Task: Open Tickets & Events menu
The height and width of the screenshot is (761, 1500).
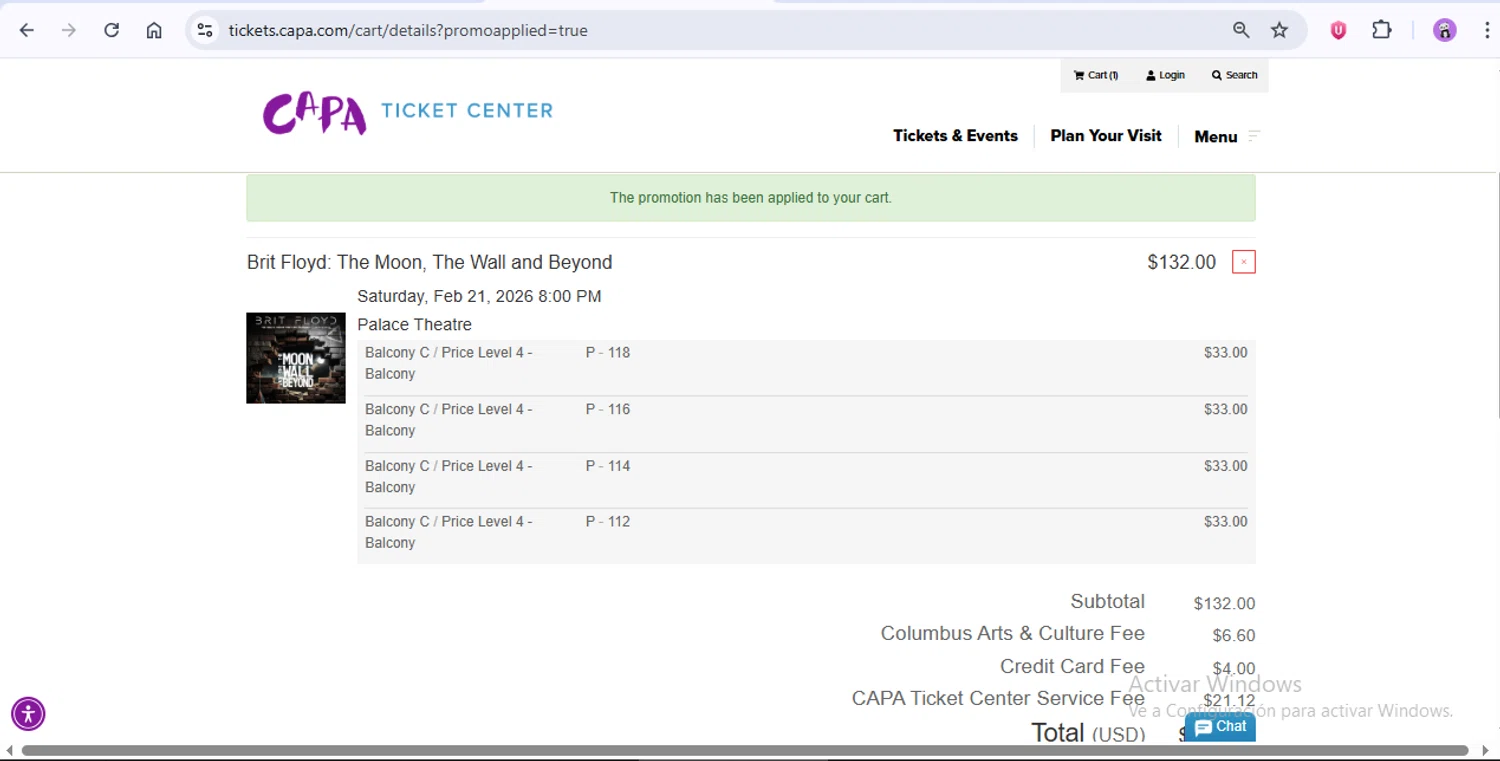Action: 955,136
